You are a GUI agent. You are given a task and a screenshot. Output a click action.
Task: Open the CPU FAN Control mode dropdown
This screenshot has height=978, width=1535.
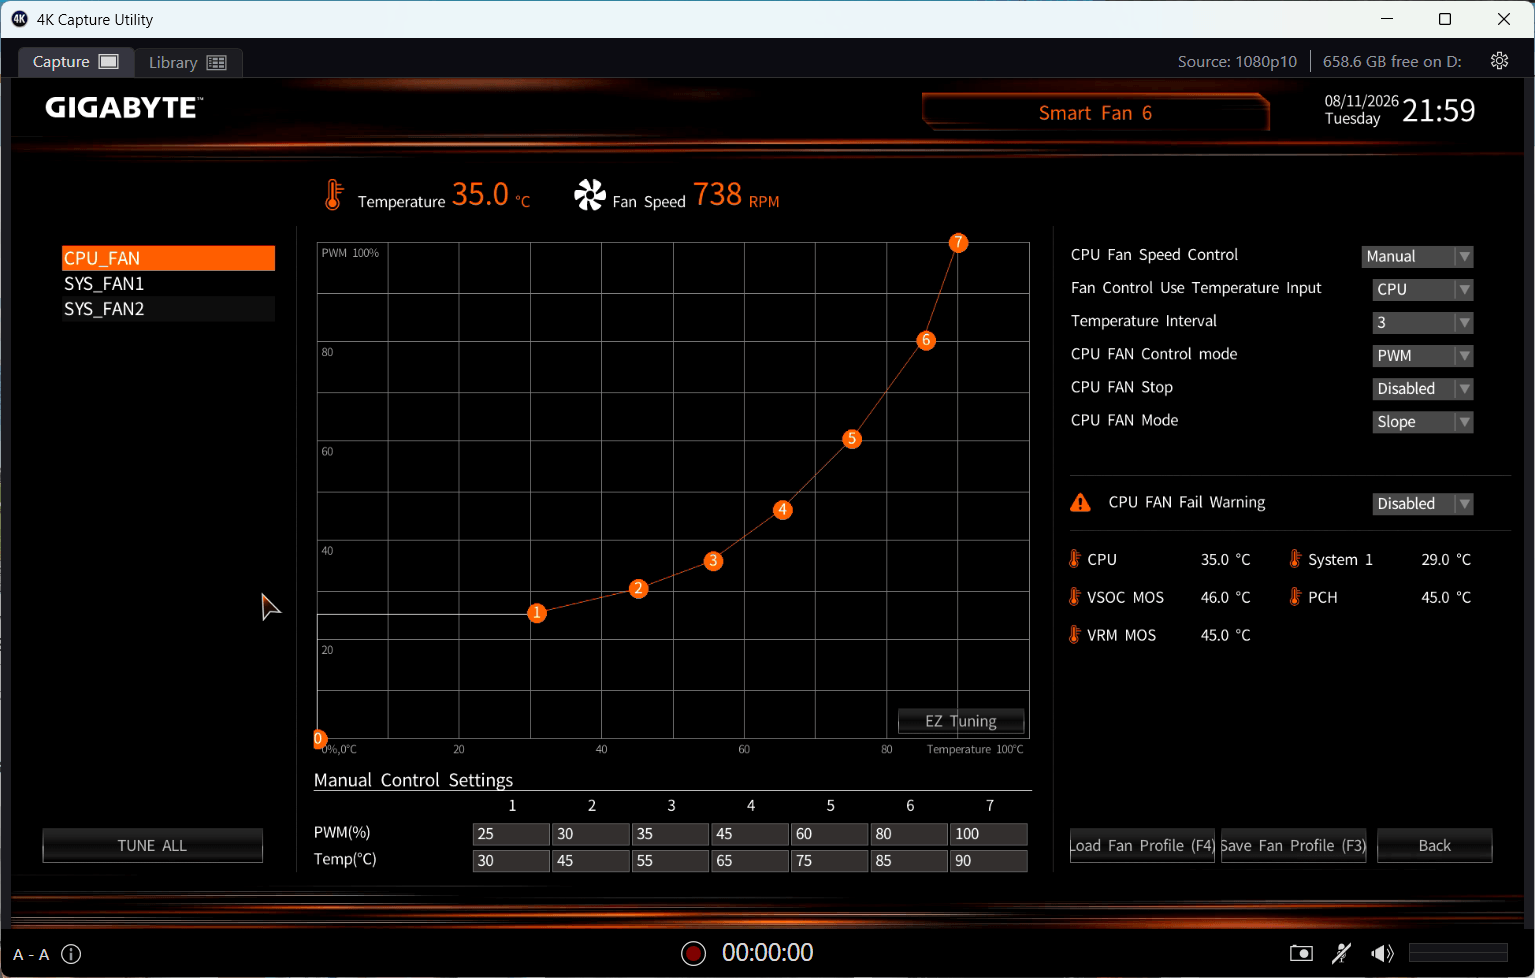coord(1423,356)
